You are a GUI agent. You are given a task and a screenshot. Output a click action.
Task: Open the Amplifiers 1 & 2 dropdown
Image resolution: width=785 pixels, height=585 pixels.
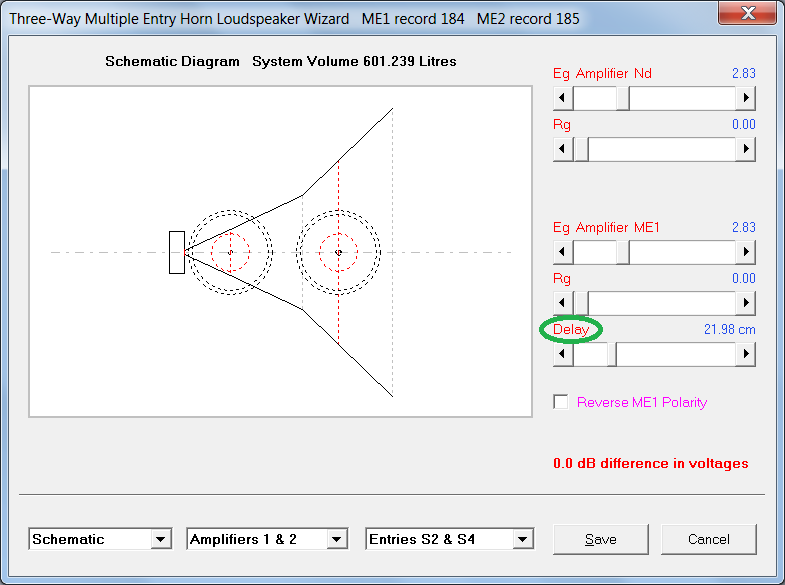[336, 539]
